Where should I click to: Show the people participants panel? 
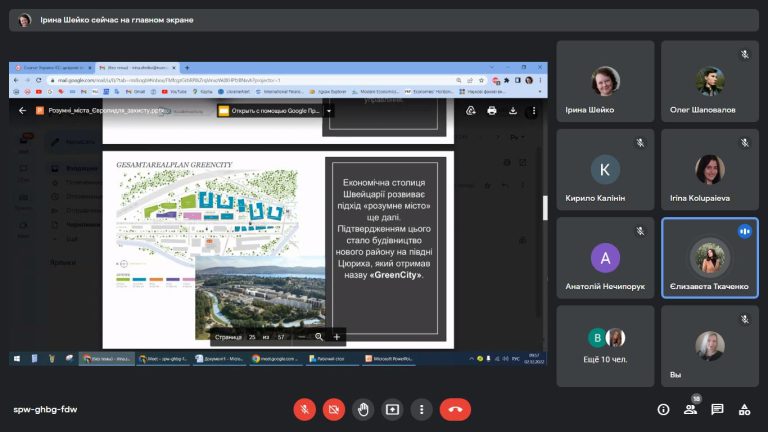(691, 409)
